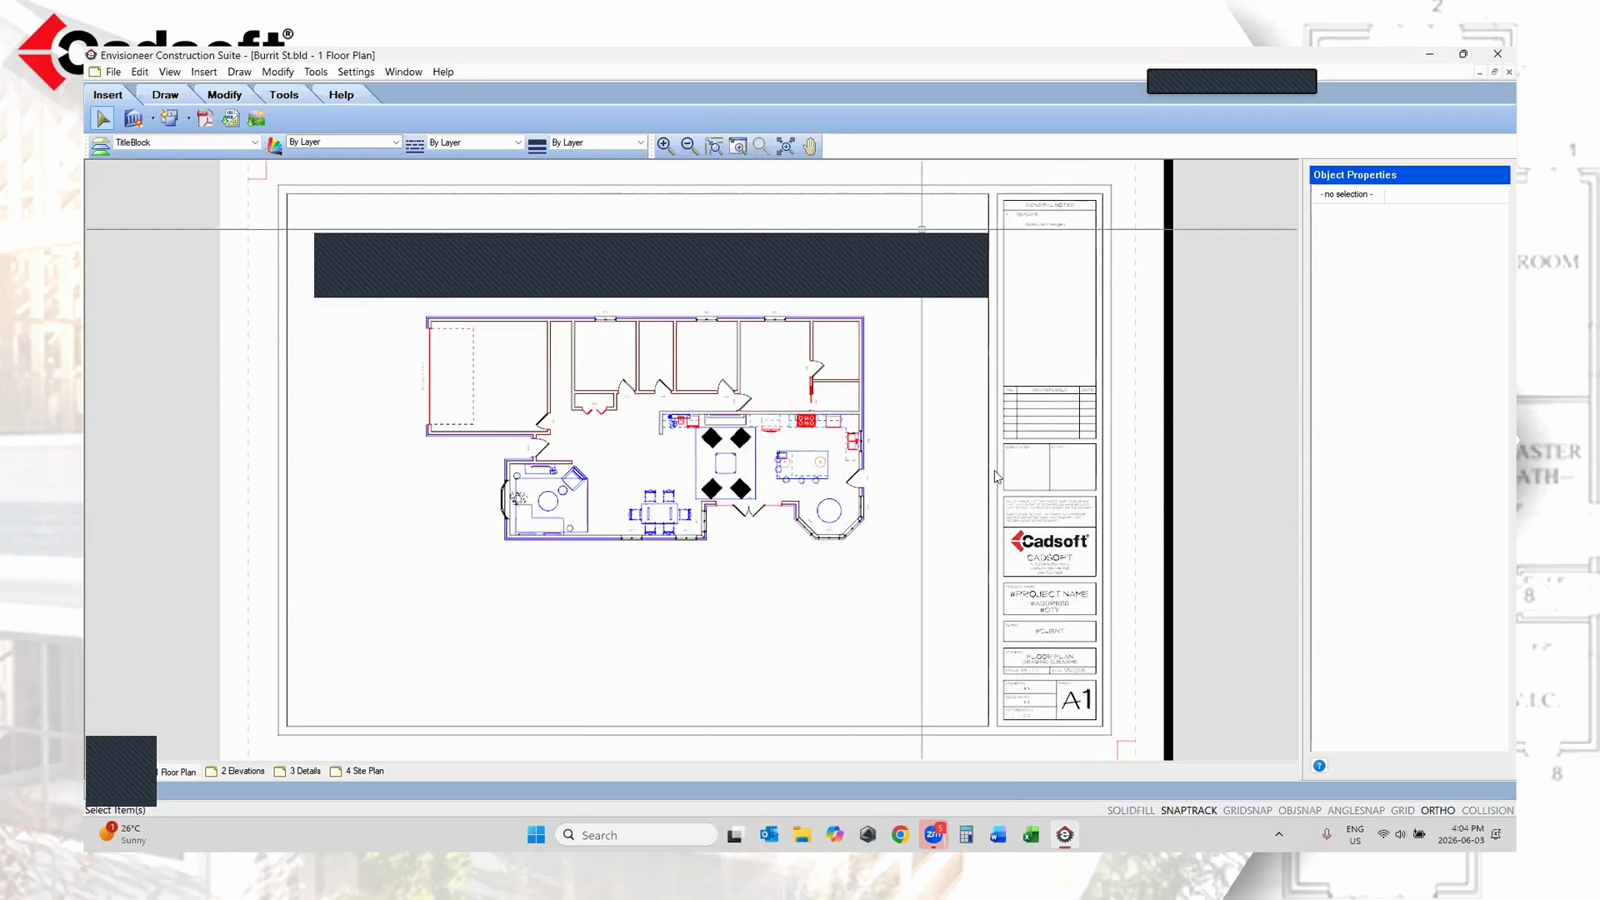Click the Zoom Out magnifier

click(x=689, y=146)
